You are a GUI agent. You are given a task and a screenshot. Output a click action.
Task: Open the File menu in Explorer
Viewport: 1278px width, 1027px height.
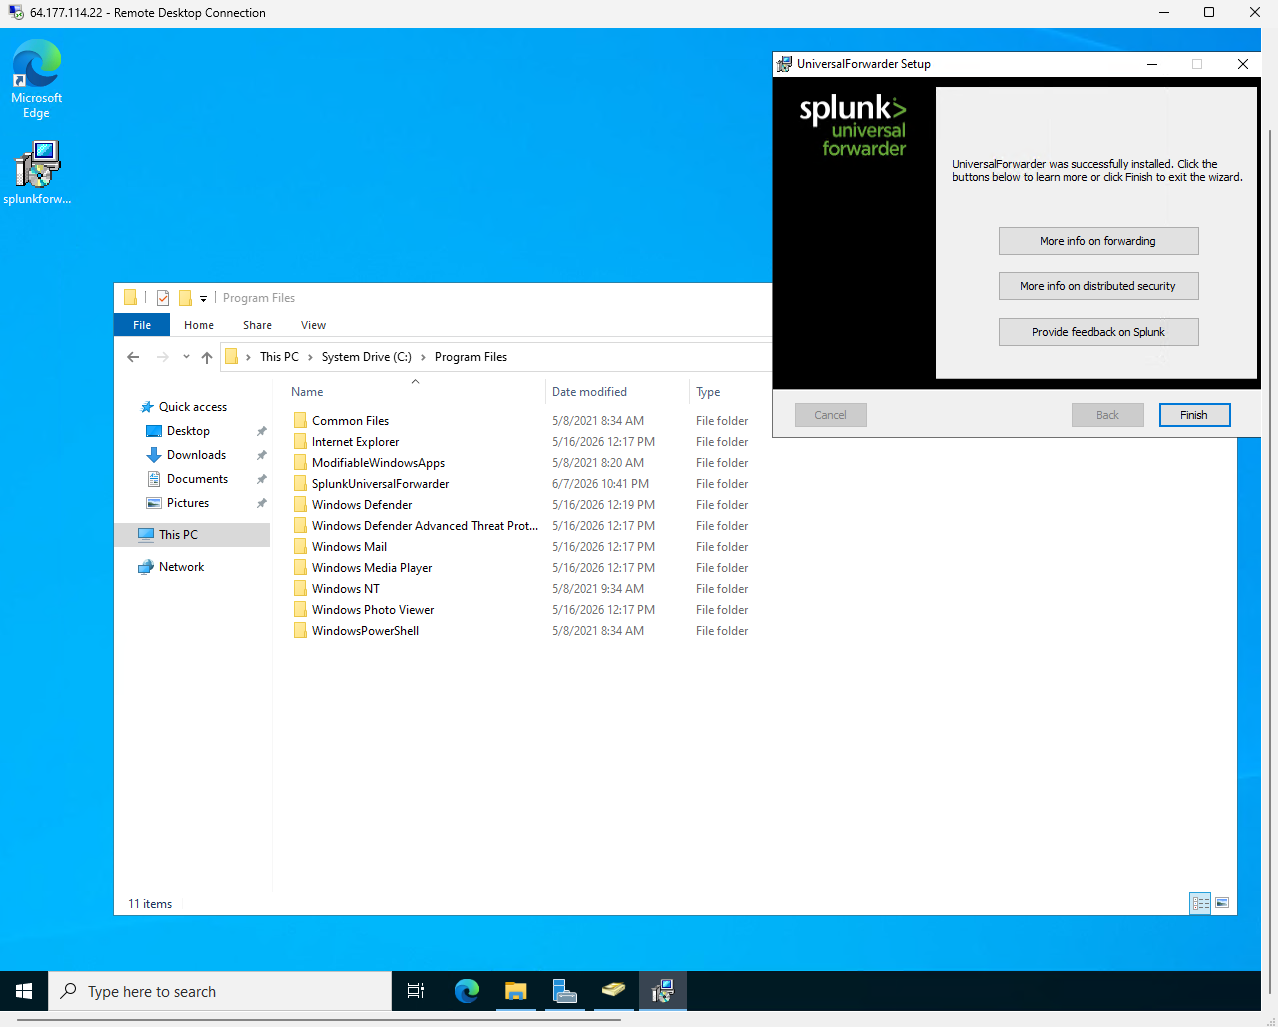coord(142,325)
